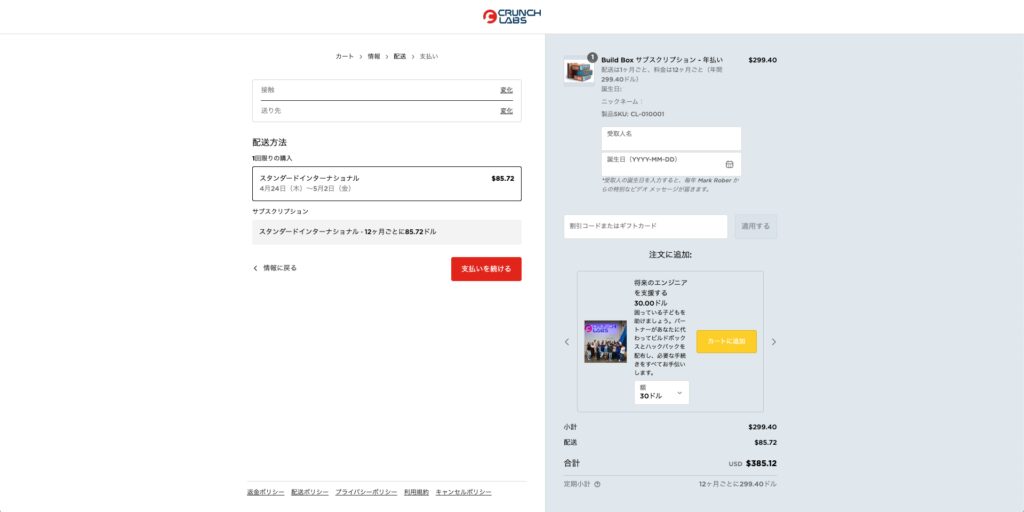
Task: Click the 配送方法 heading
Action: 270,142
